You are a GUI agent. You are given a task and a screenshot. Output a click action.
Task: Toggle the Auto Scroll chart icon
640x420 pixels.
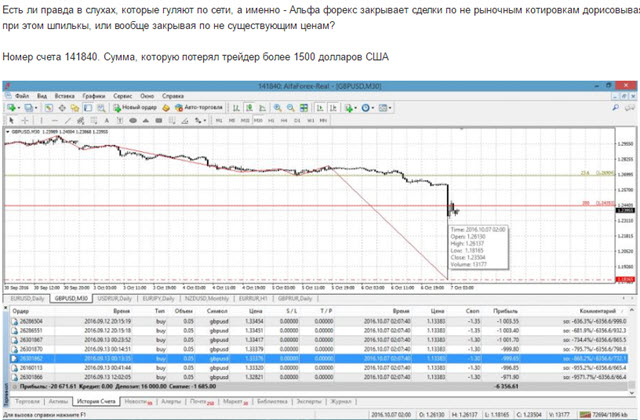tap(320, 108)
